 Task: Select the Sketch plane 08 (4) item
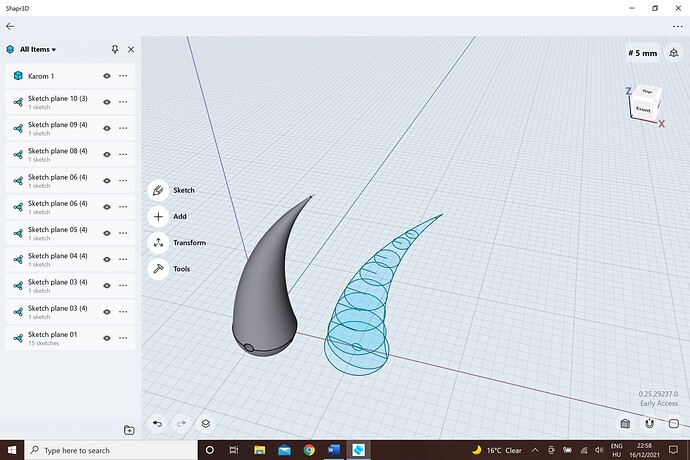tap(70, 155)
